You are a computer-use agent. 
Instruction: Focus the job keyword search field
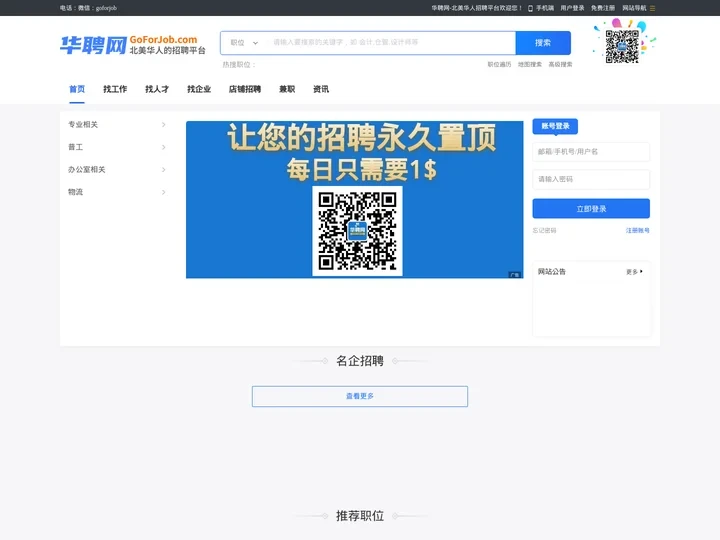point(390,43)
